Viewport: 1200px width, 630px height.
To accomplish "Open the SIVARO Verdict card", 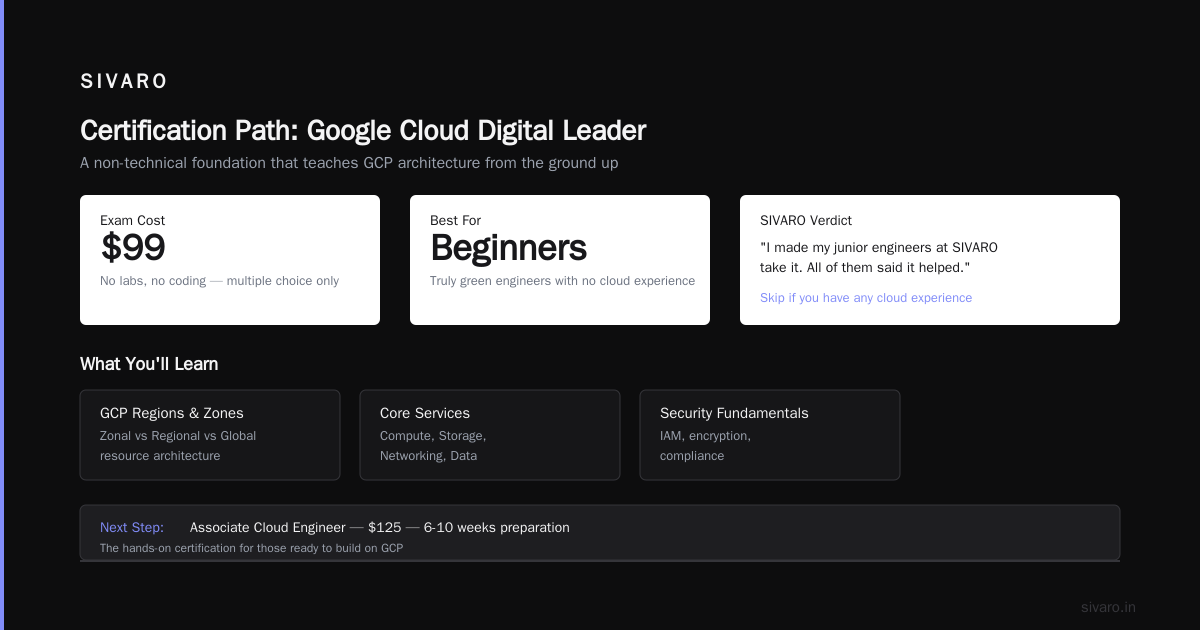I will [x=930, y=260].
